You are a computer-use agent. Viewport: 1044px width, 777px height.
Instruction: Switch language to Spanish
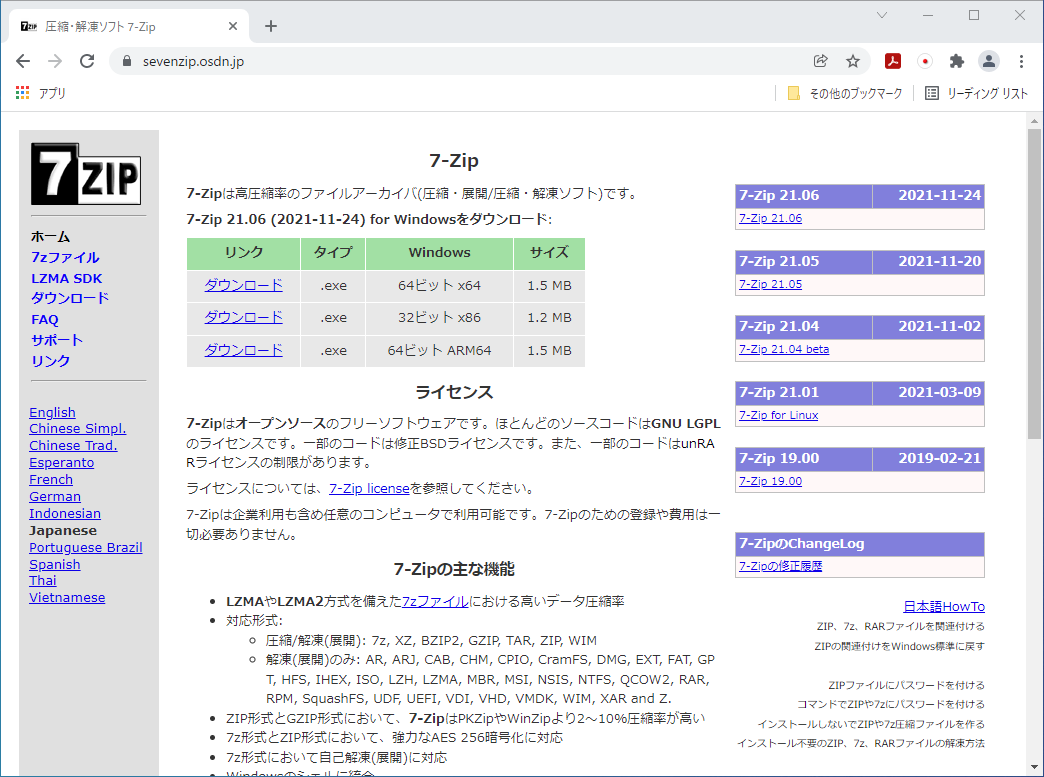55,565
